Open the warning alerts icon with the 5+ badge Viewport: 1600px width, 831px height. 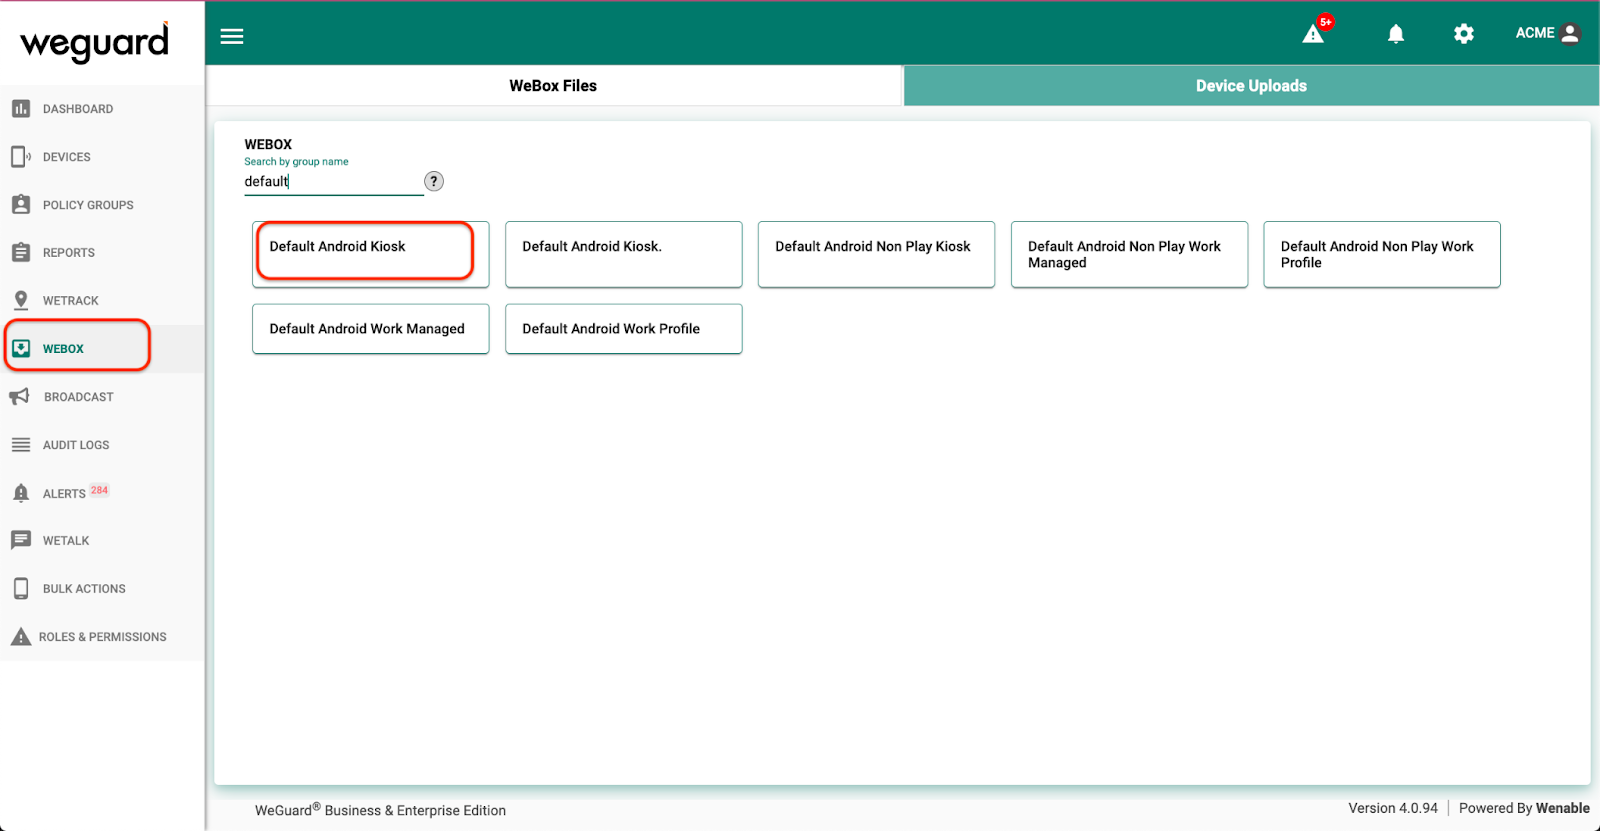click(x=1314, y=34)
